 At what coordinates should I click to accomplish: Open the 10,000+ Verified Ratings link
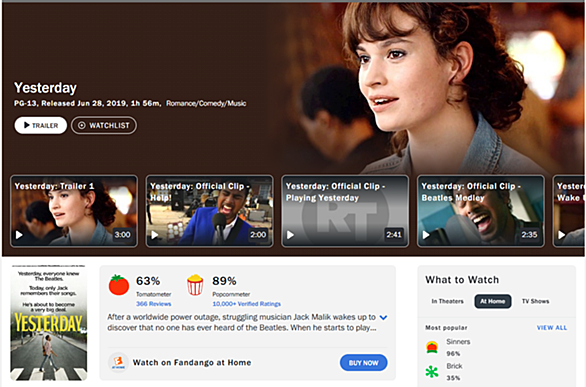pos(246,304)
